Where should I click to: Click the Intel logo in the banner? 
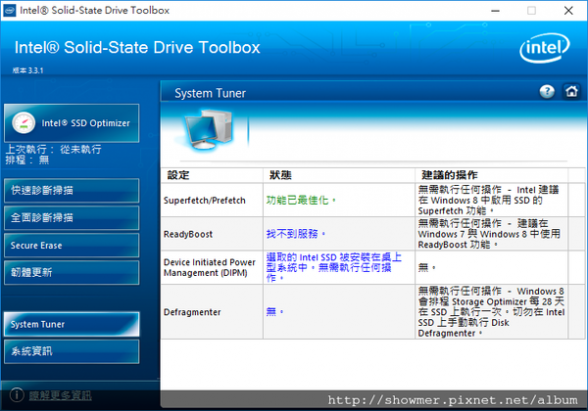(x=544, y=48)
